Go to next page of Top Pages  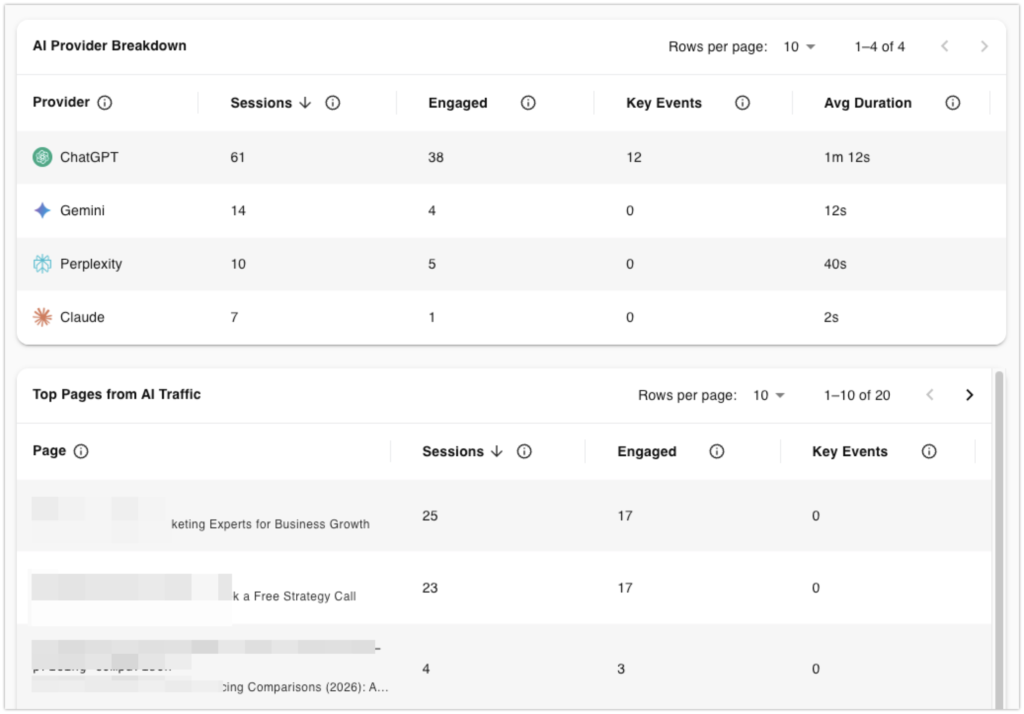pyautogui.click(x=969, y=395)
